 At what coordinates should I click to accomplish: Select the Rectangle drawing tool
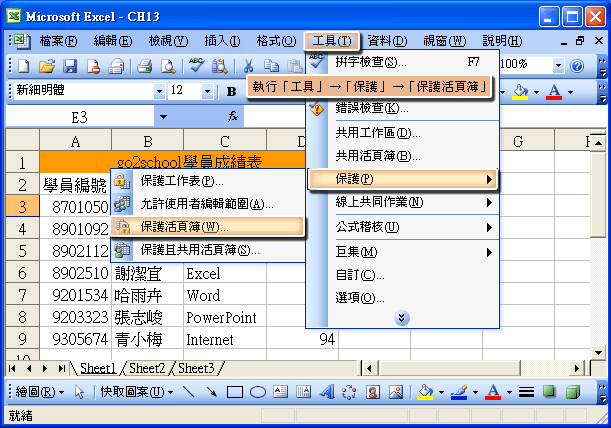(235, 392)
